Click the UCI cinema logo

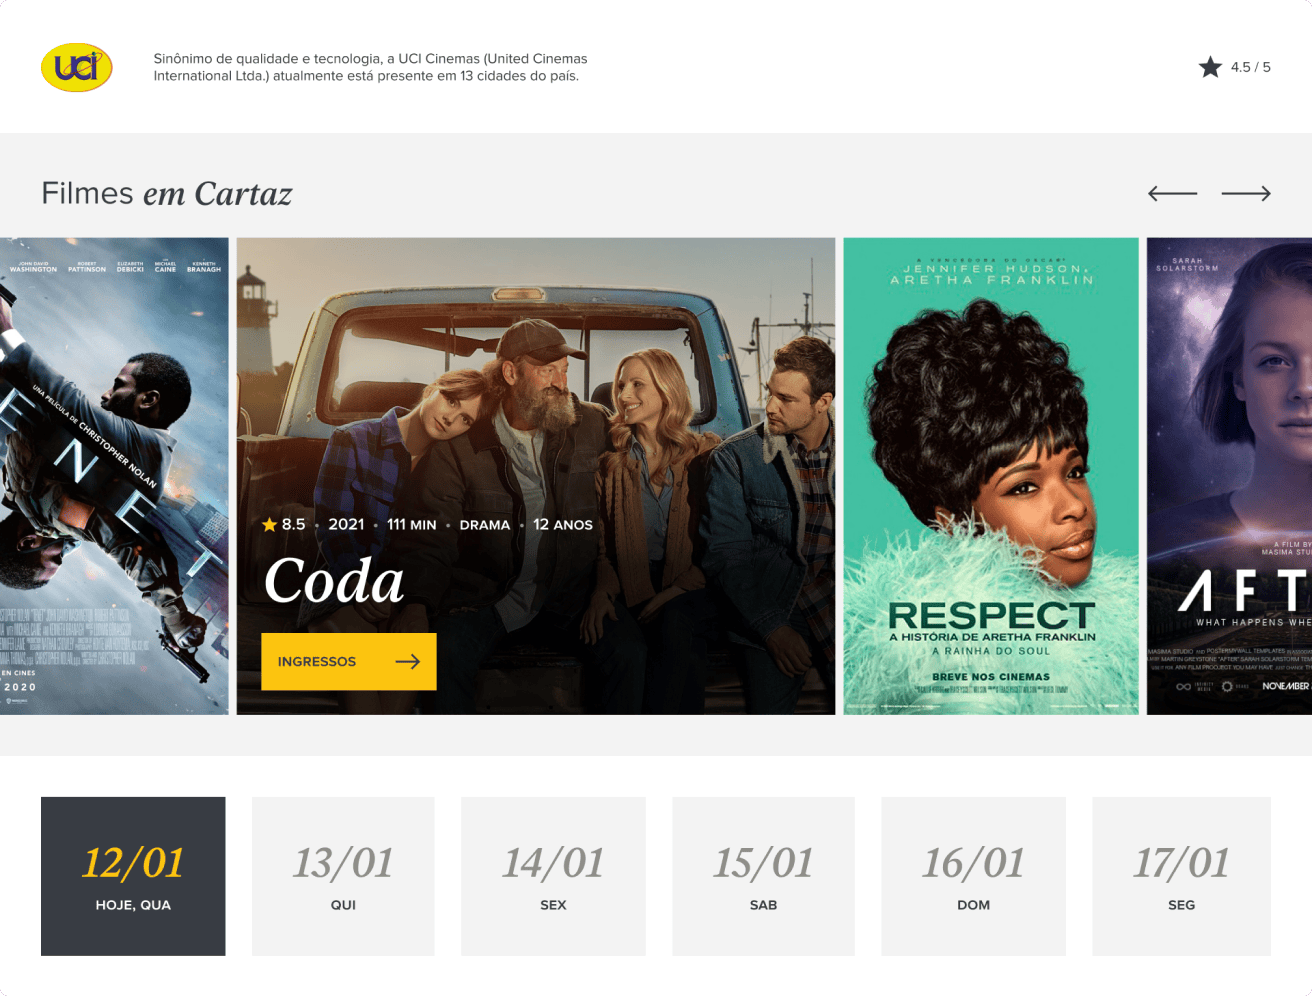(x=77, y=67)
